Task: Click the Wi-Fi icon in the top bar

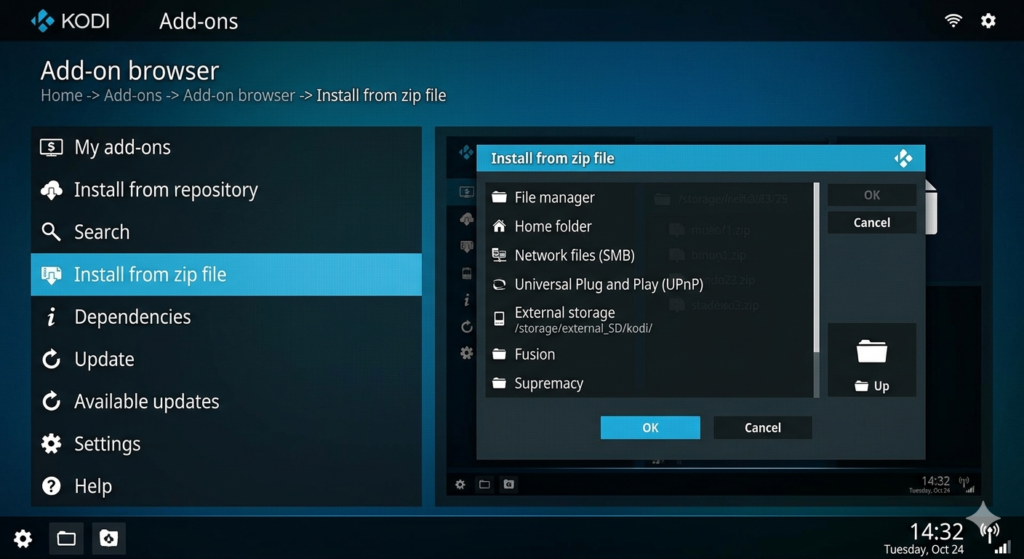Action: (x=953, y=21)
